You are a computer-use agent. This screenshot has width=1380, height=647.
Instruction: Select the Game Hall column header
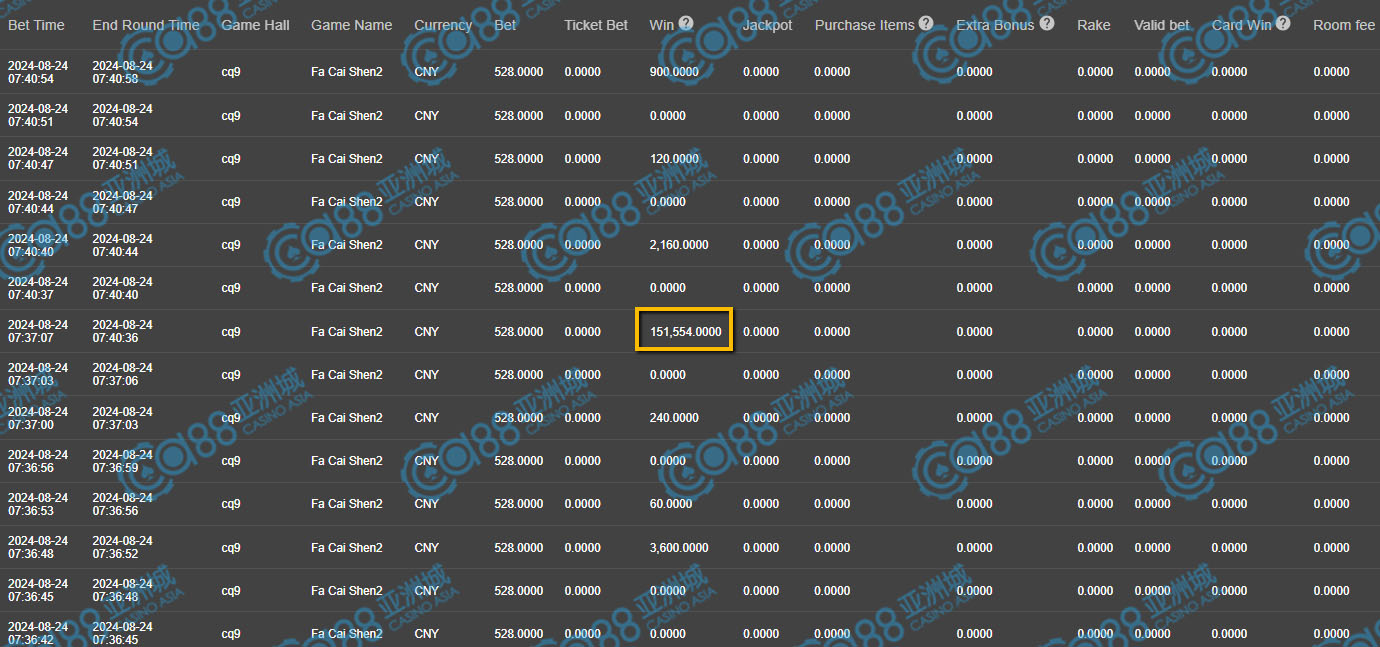coord(255,25)
